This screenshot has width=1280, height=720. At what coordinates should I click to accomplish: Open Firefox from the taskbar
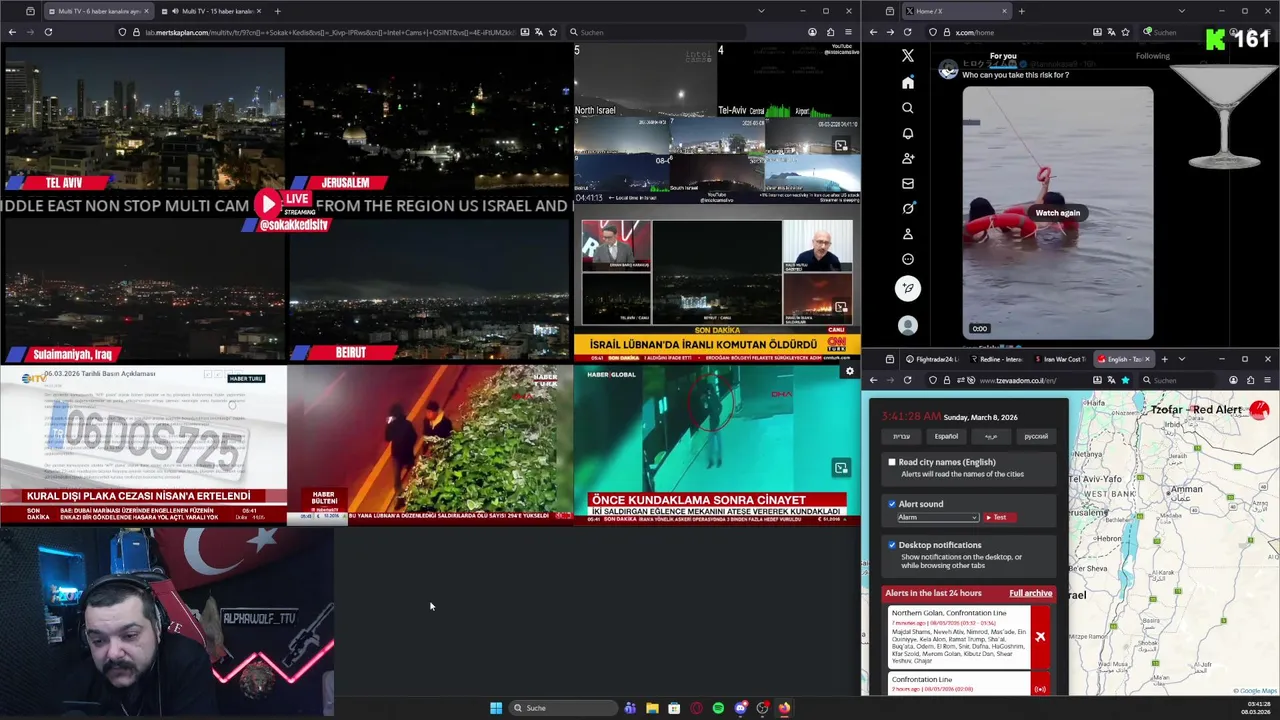[x=784, y=708]
